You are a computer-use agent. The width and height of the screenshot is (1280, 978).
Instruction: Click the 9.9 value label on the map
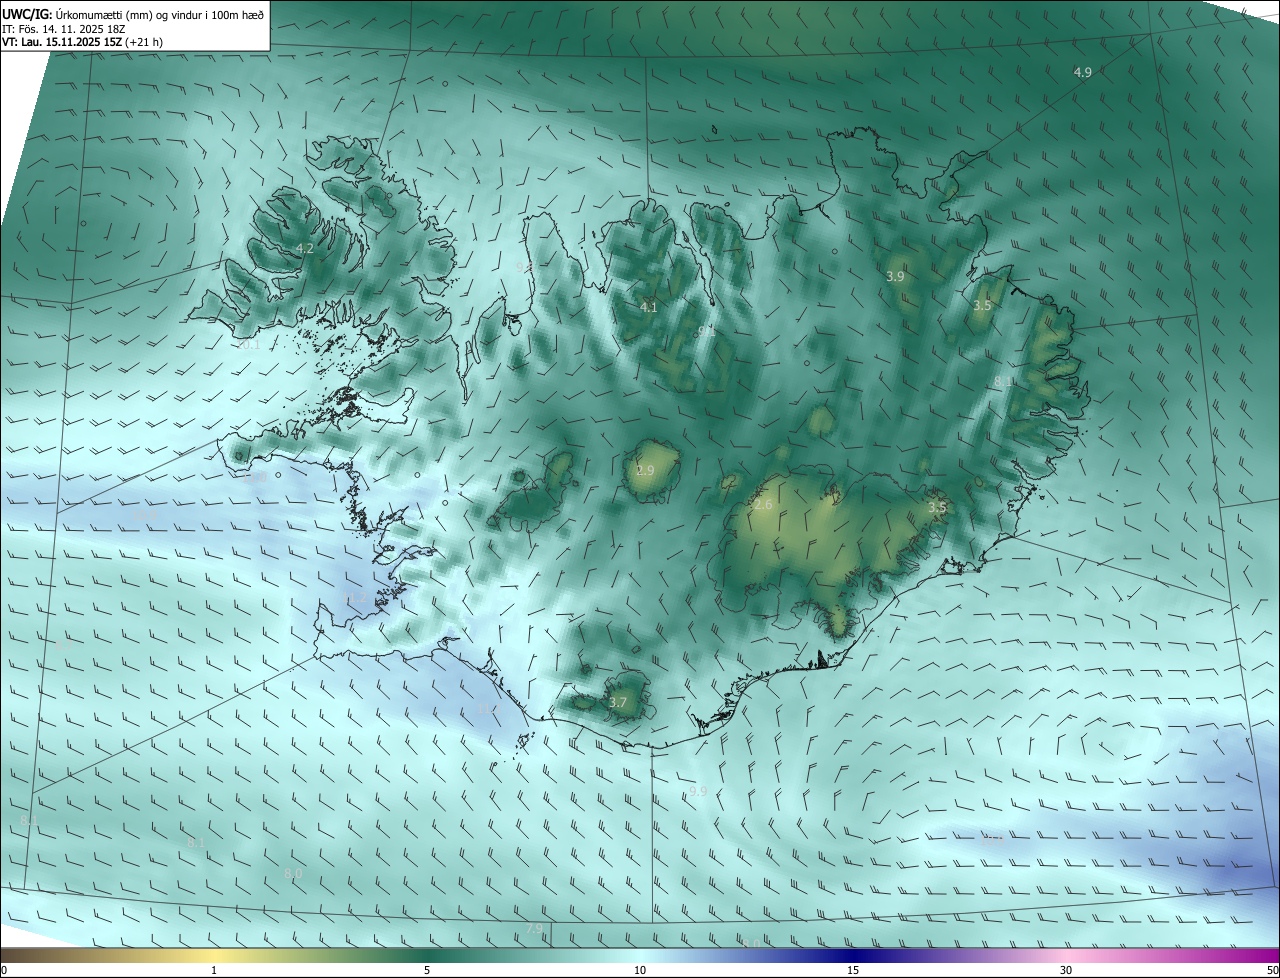point(698,791)
